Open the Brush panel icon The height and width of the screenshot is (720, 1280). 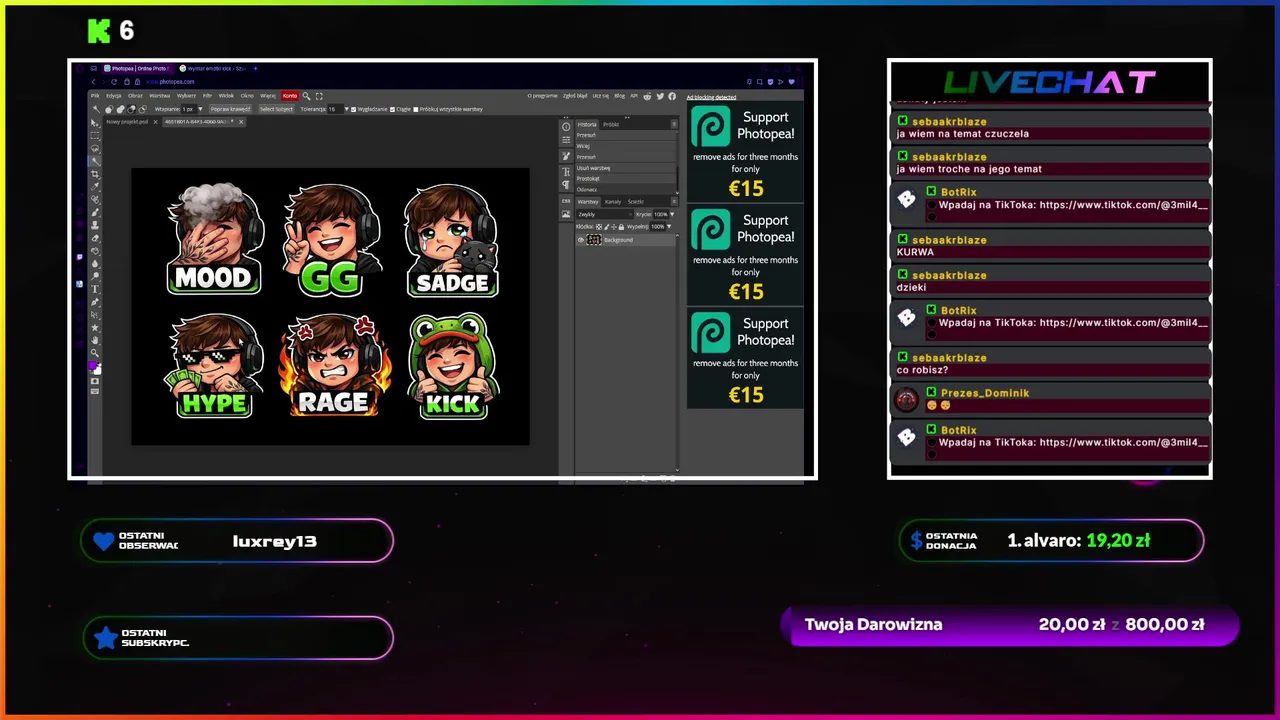click(566, 156)
